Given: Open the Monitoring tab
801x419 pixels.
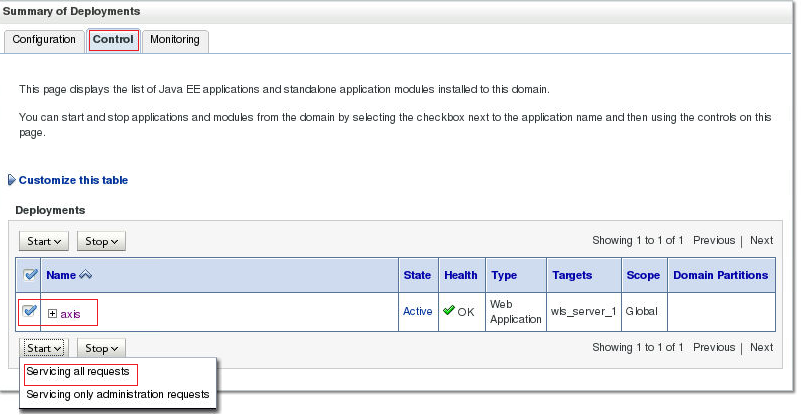Looking at the screenshot, I should [x=175, y=40].
